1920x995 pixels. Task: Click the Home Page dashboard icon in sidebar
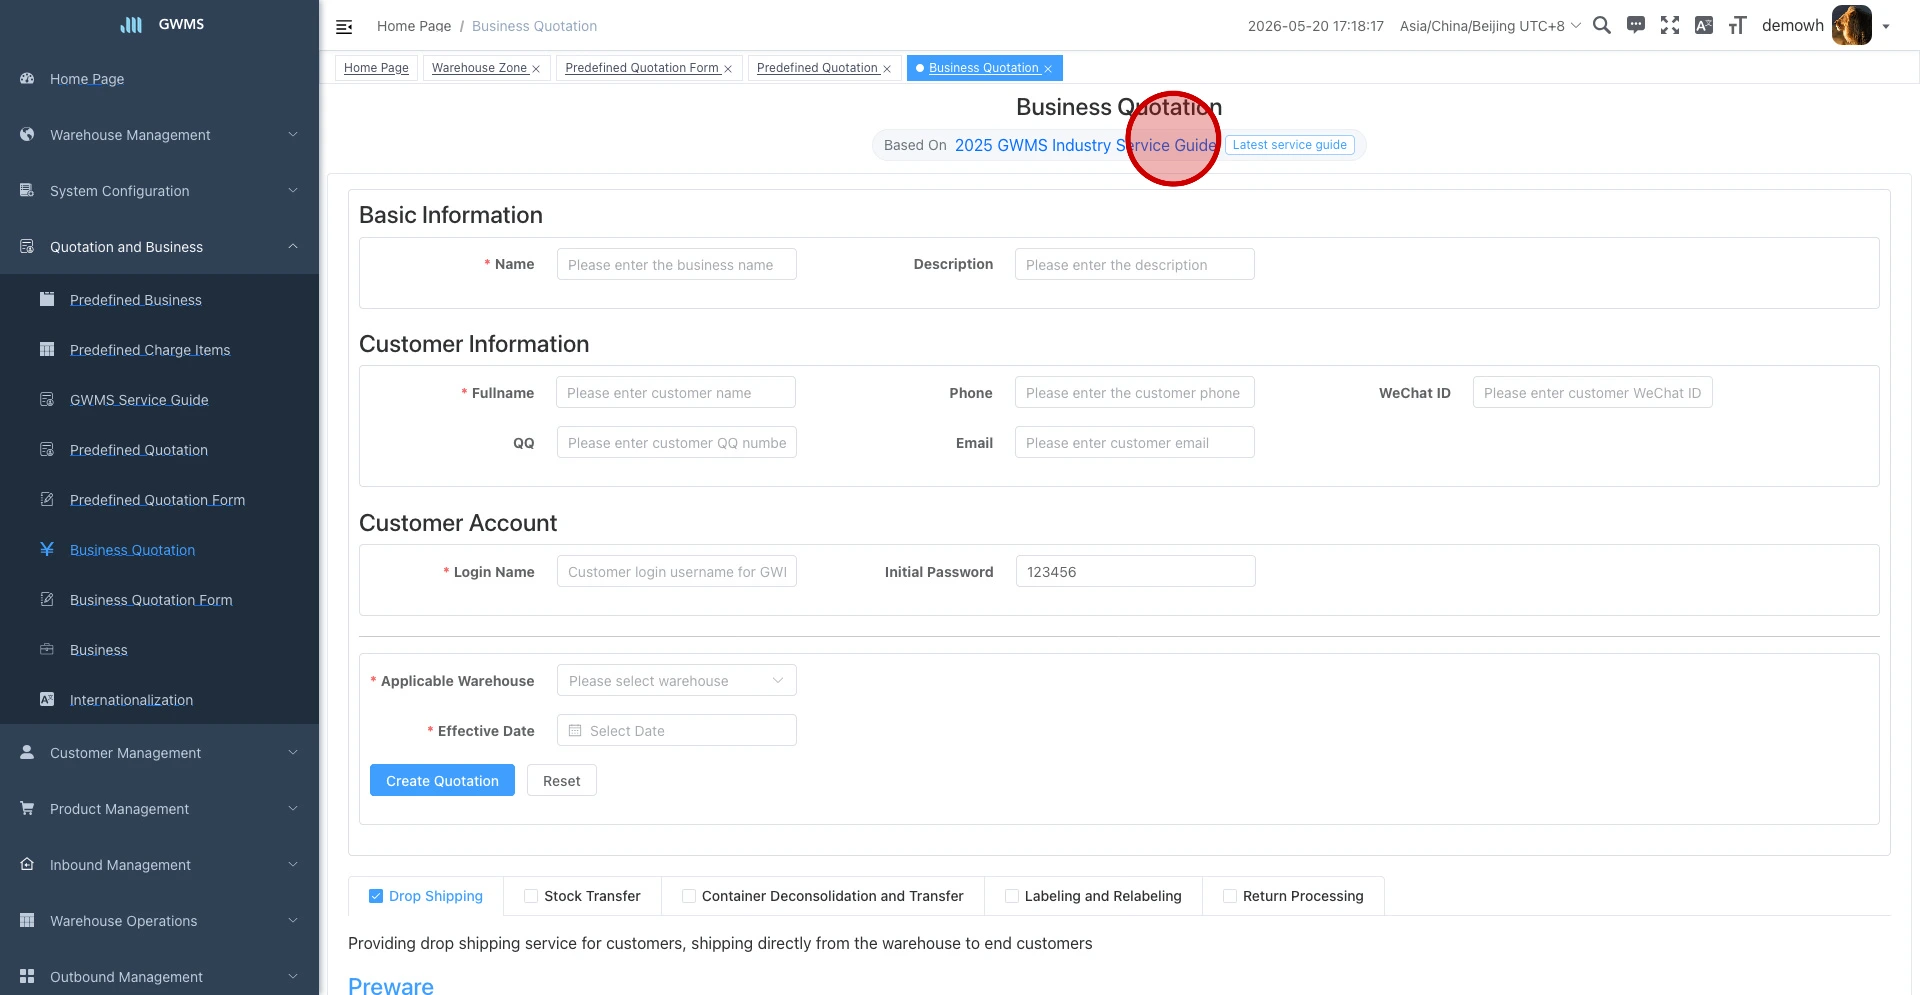[27, 78]
